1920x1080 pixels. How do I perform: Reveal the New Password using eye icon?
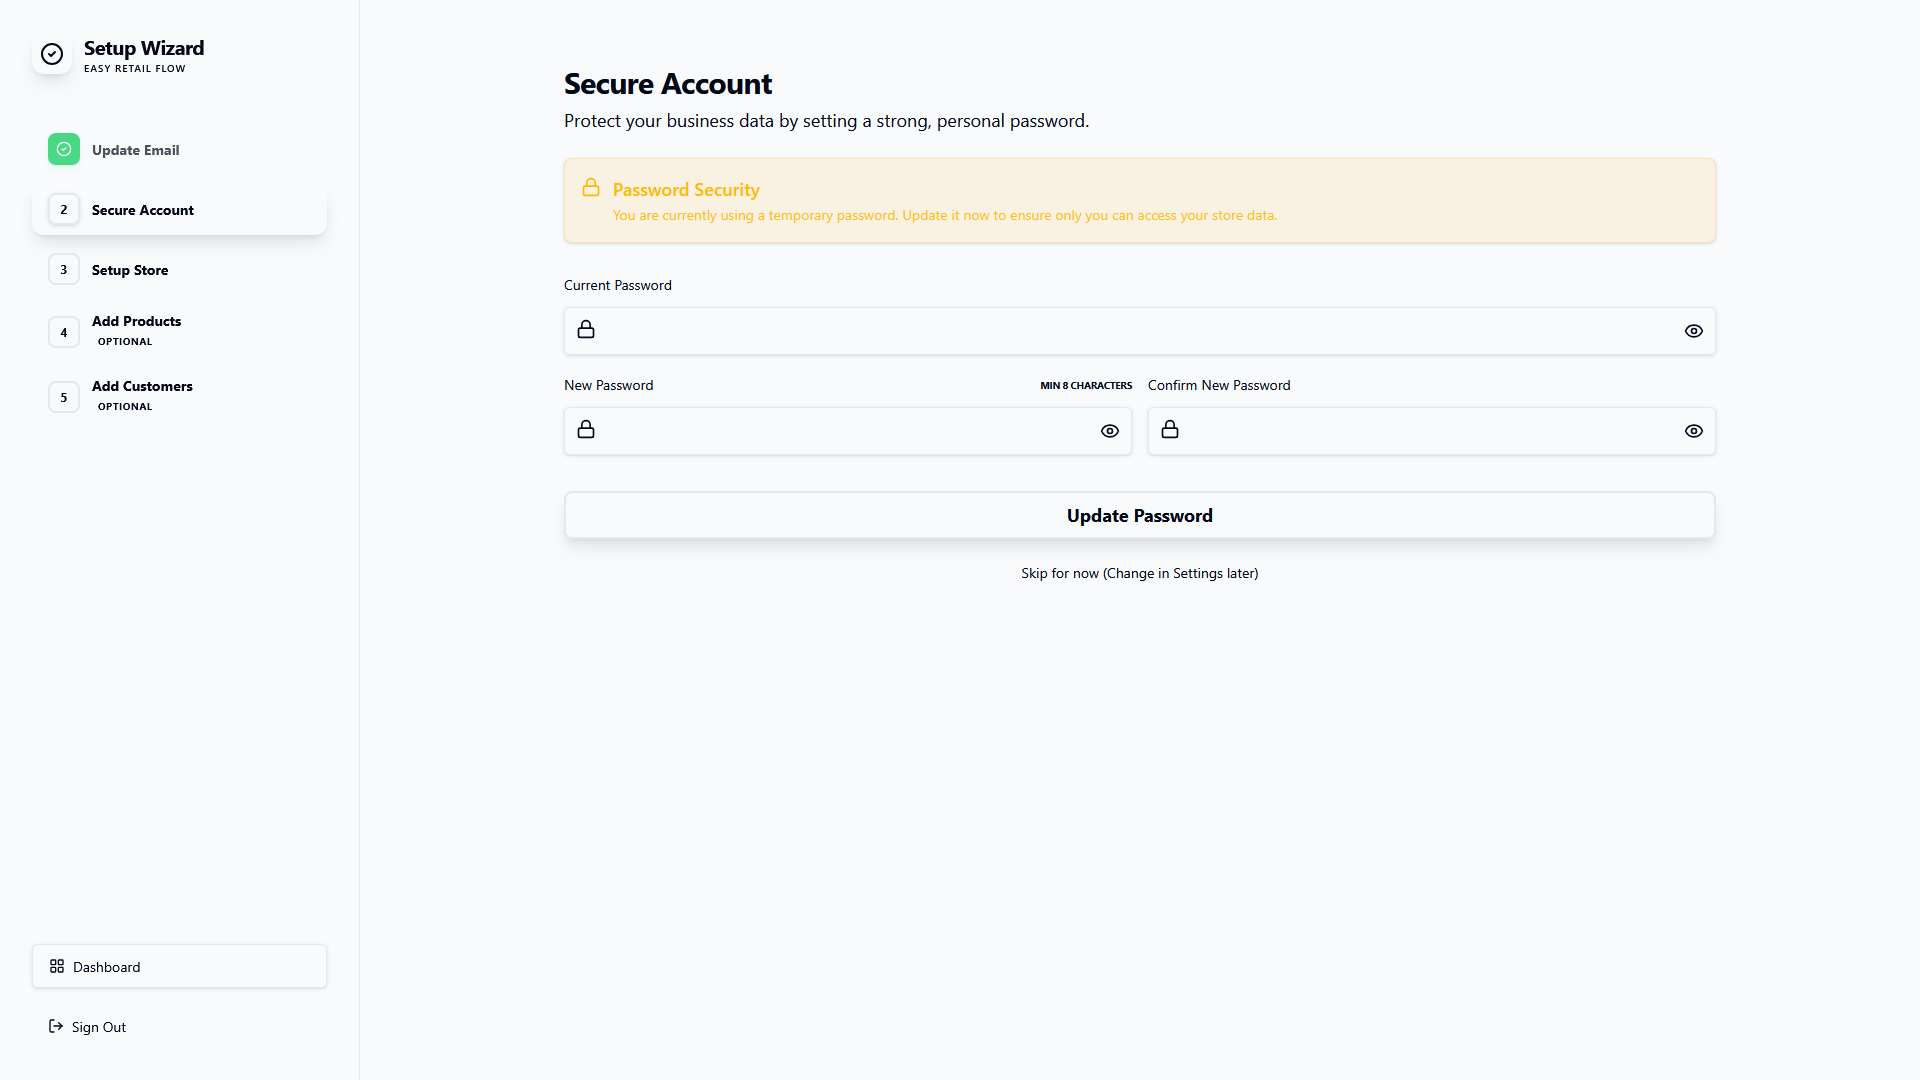click(x=1110, y=431)
